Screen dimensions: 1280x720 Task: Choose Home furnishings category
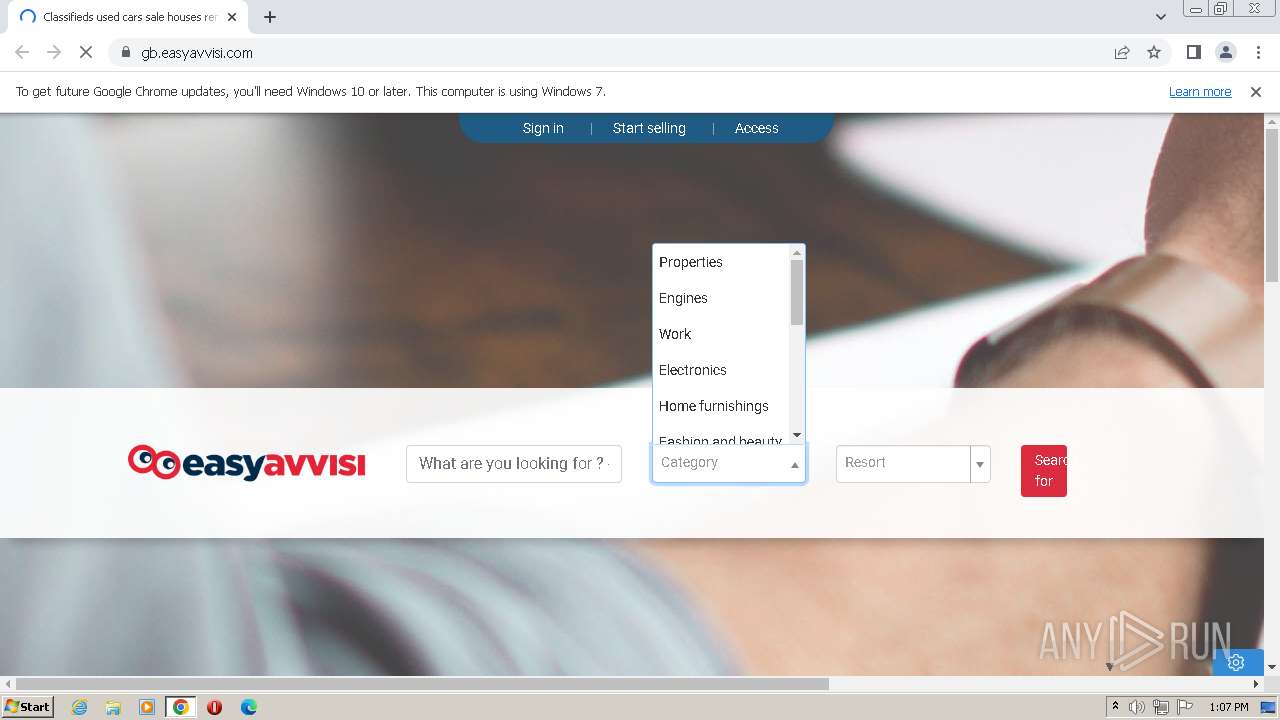tap(721, 406)
